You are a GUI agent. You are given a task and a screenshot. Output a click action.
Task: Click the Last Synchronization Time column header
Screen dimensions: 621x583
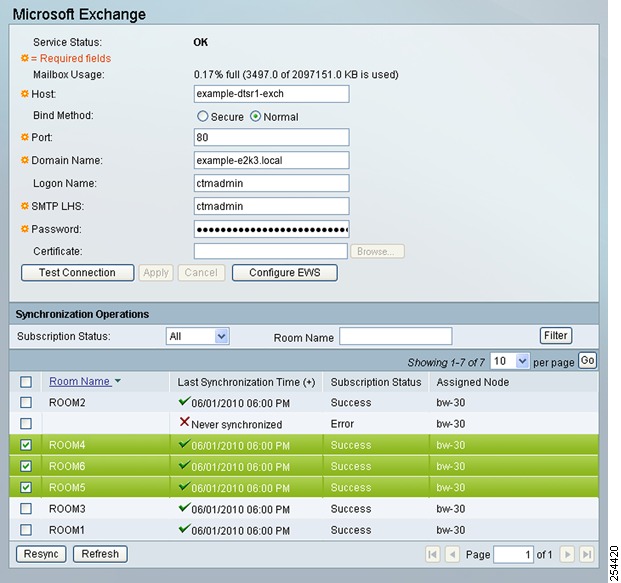click(x=246, y=382)
